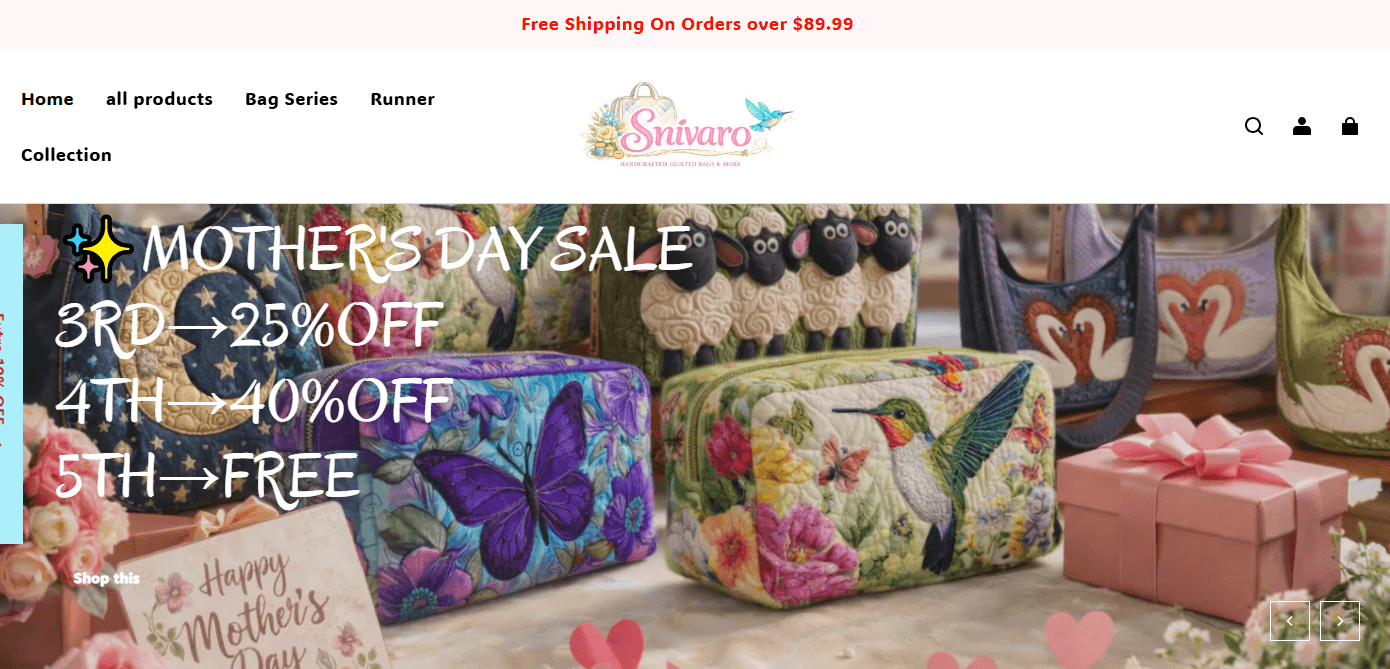Expand the Bag Series menu
1390x669 pixels.
(291, 99)
